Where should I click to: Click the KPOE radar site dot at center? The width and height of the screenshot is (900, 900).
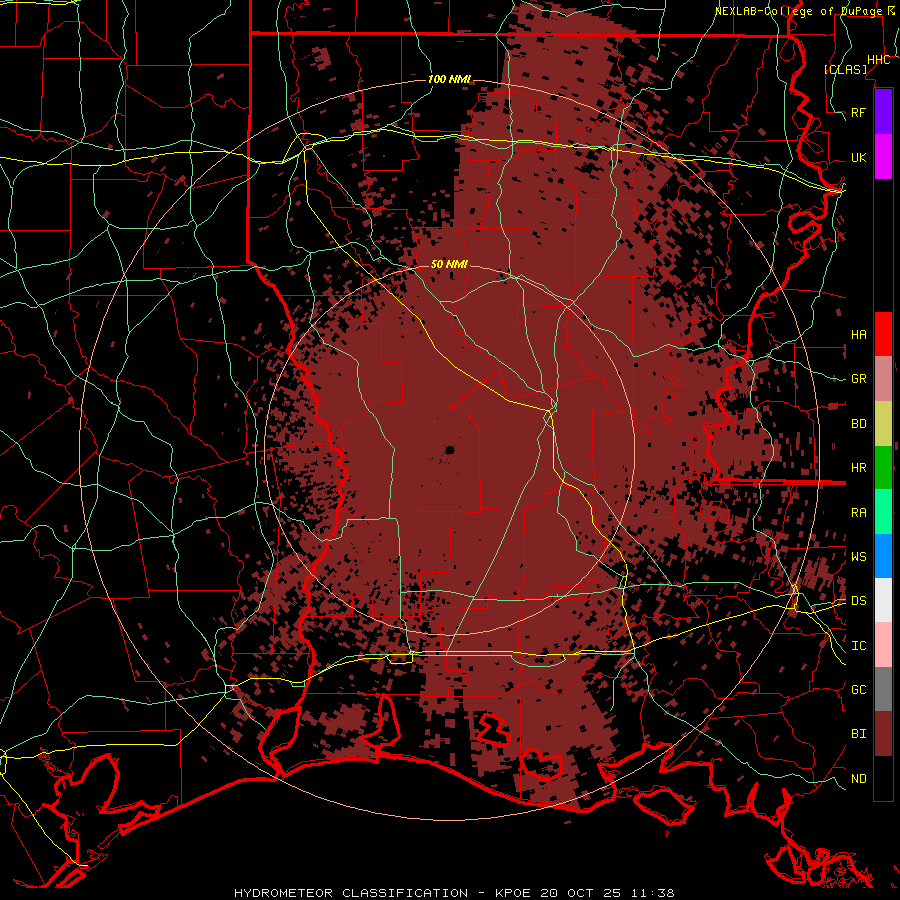(x=449, y=451)
